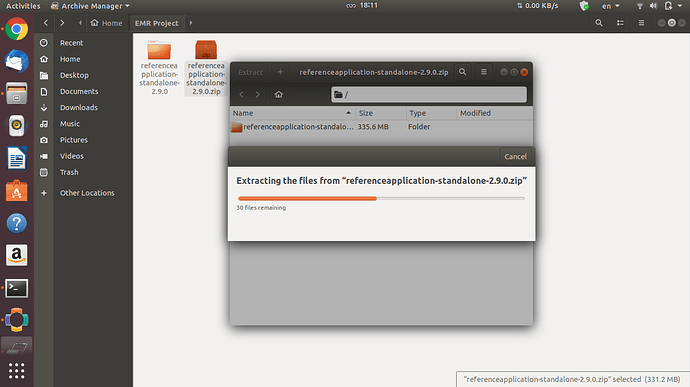Toggle file manager list view icon

(620, 23)
